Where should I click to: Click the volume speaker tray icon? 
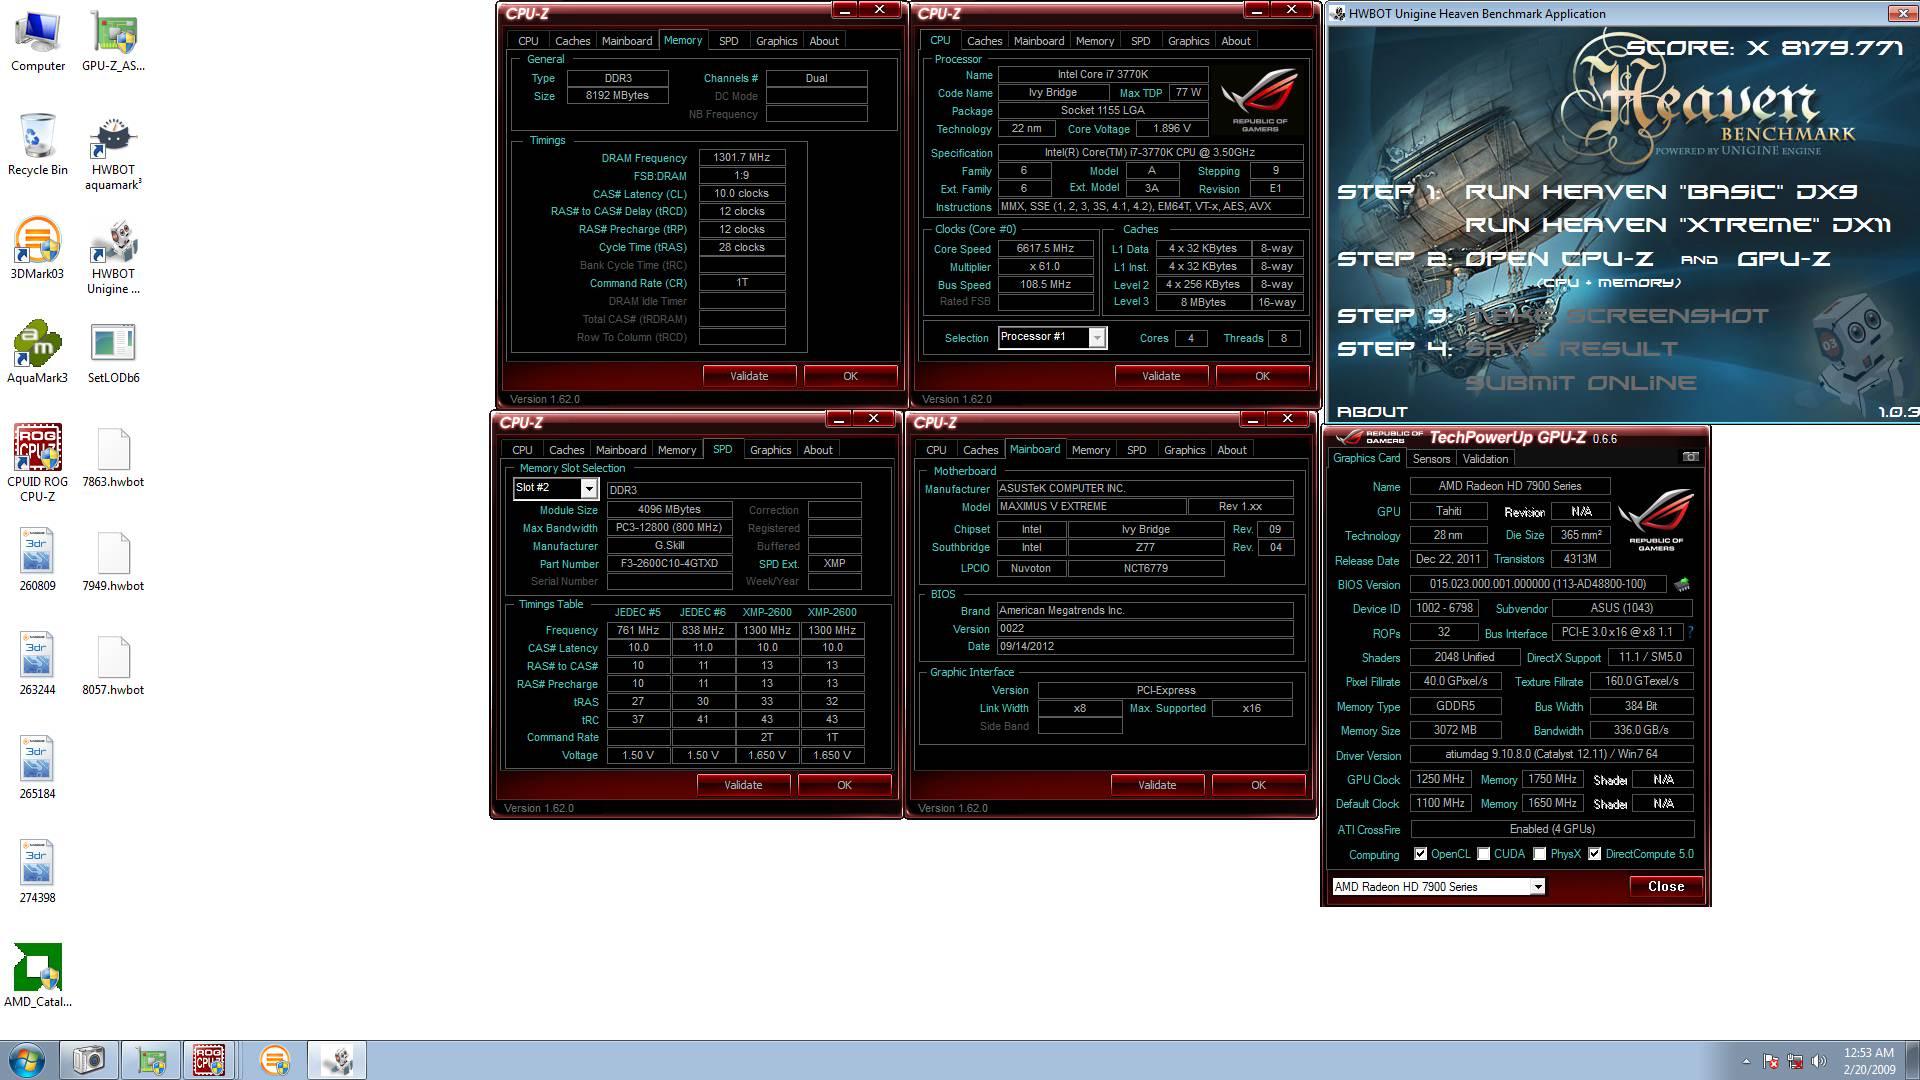1819,1061
